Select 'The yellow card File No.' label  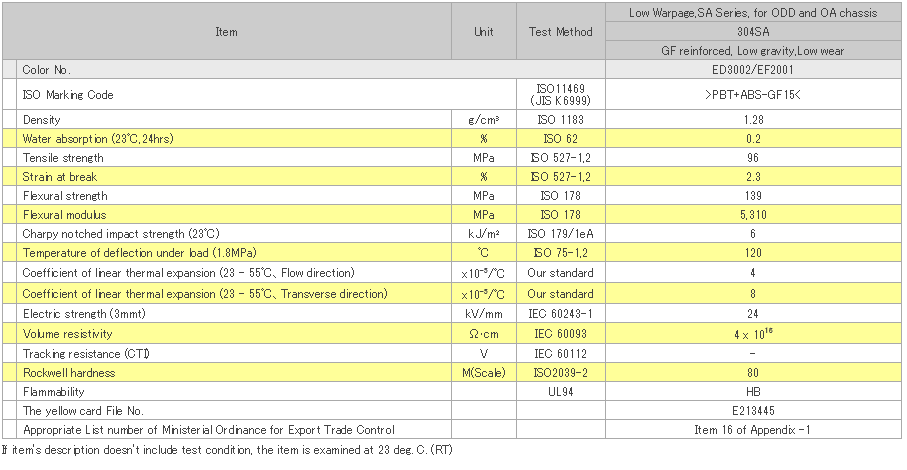(x=83, y=411)
